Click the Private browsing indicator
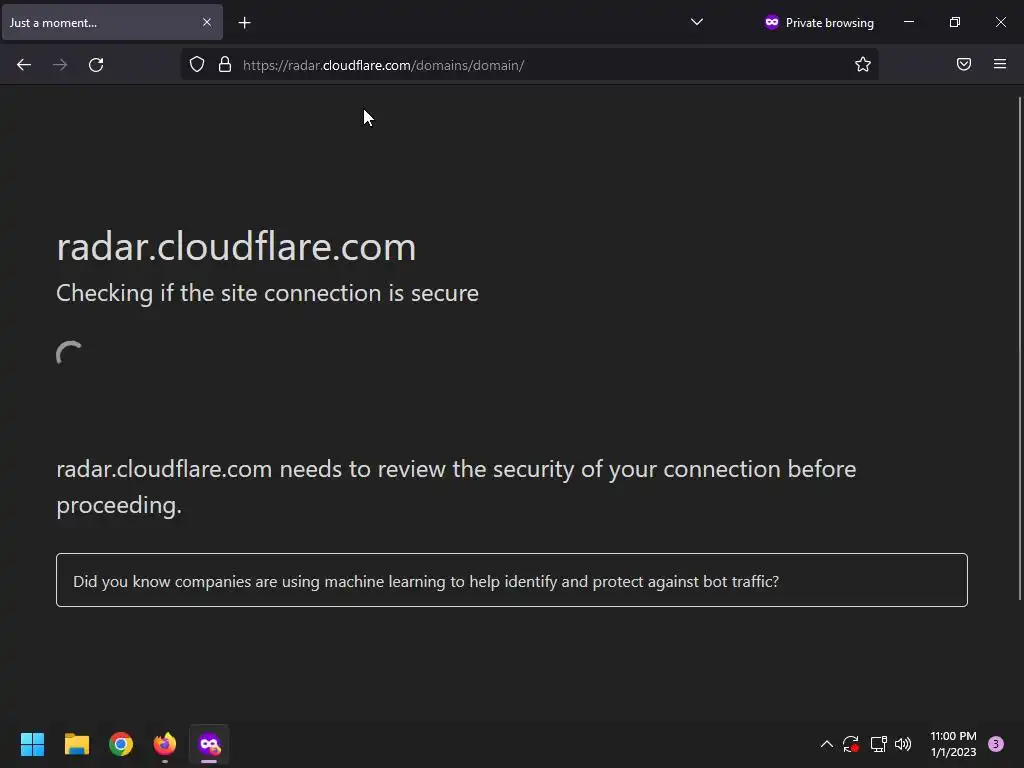This screenshot has width=1024, height=768. click(819, 22)
